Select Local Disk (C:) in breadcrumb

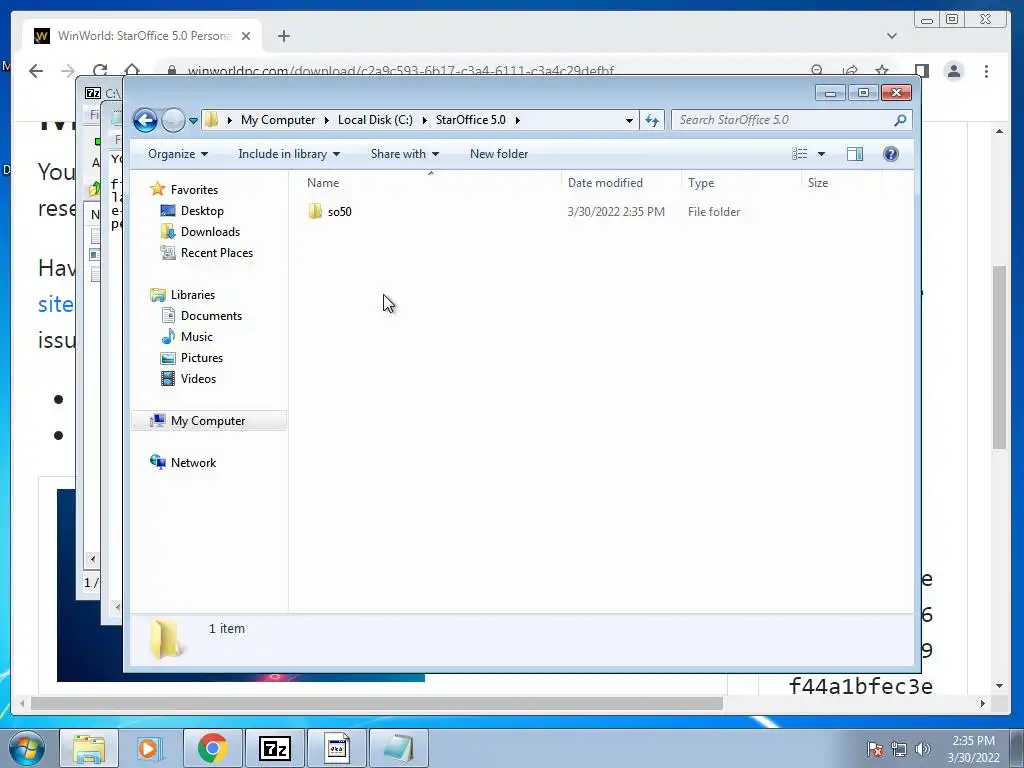click(375, 120)
